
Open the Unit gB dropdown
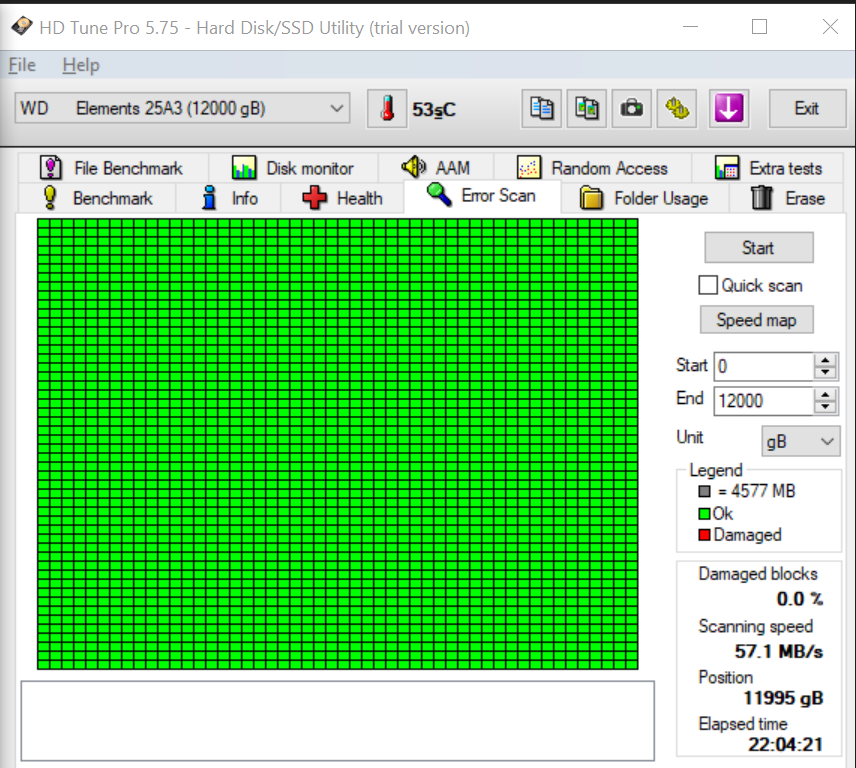click(801, 441)
